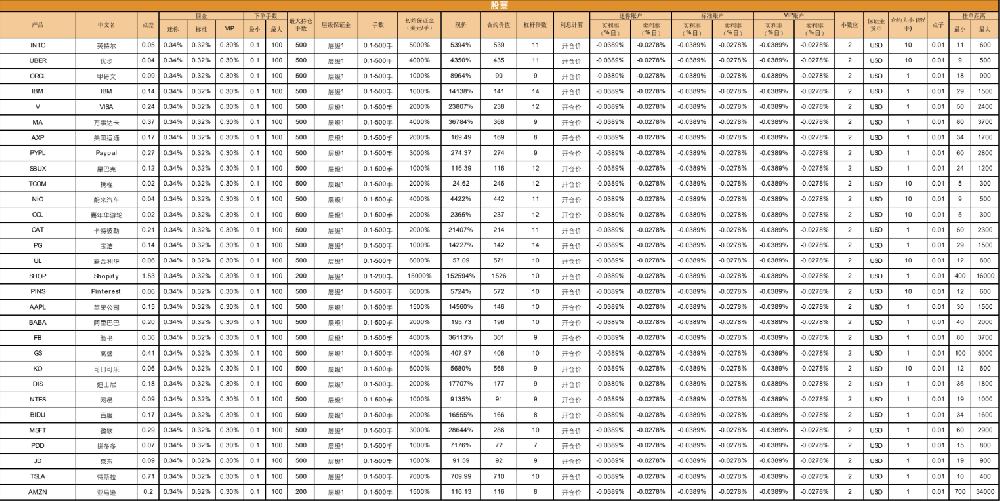The width and height of the screenshot is (1000, 501).
Task: Select the INTC product cell
Action: pyautogui.click(x=37, y=46)
